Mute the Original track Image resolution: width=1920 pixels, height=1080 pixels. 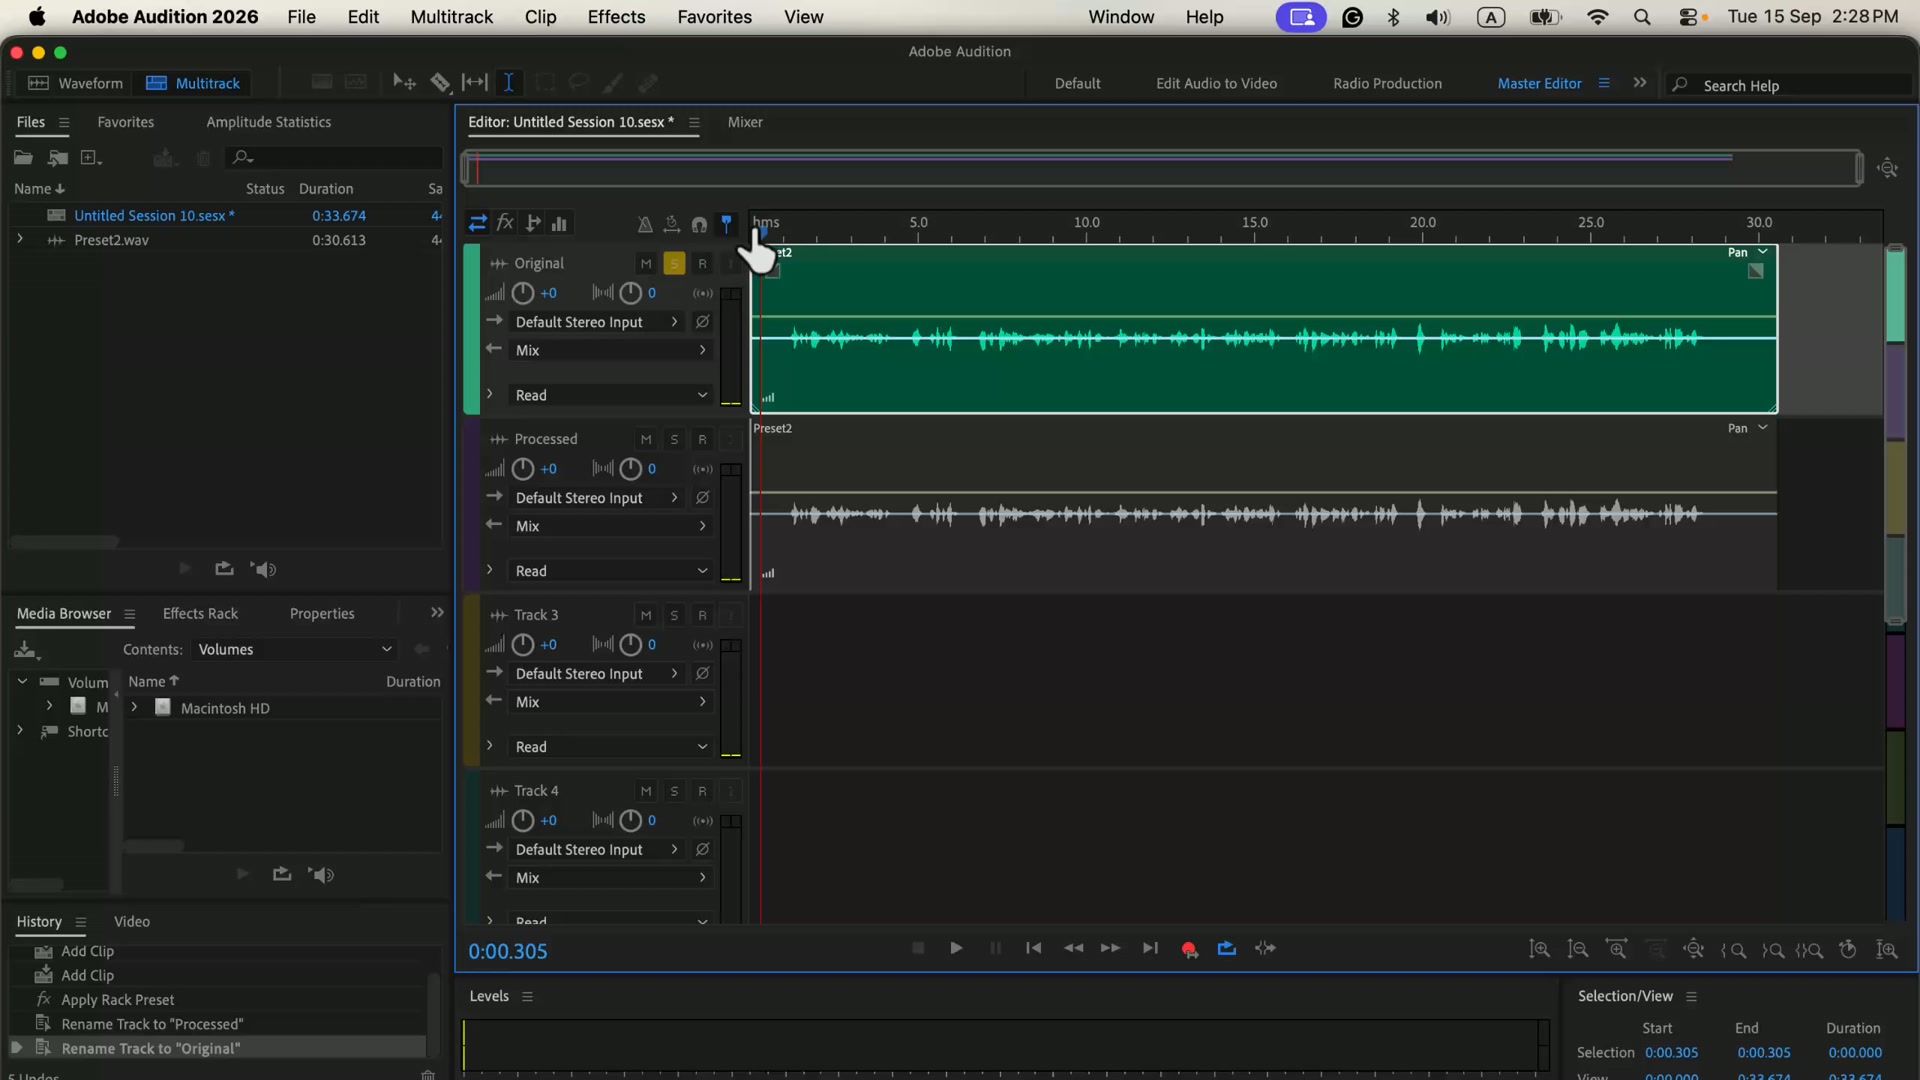coord(646,264)
